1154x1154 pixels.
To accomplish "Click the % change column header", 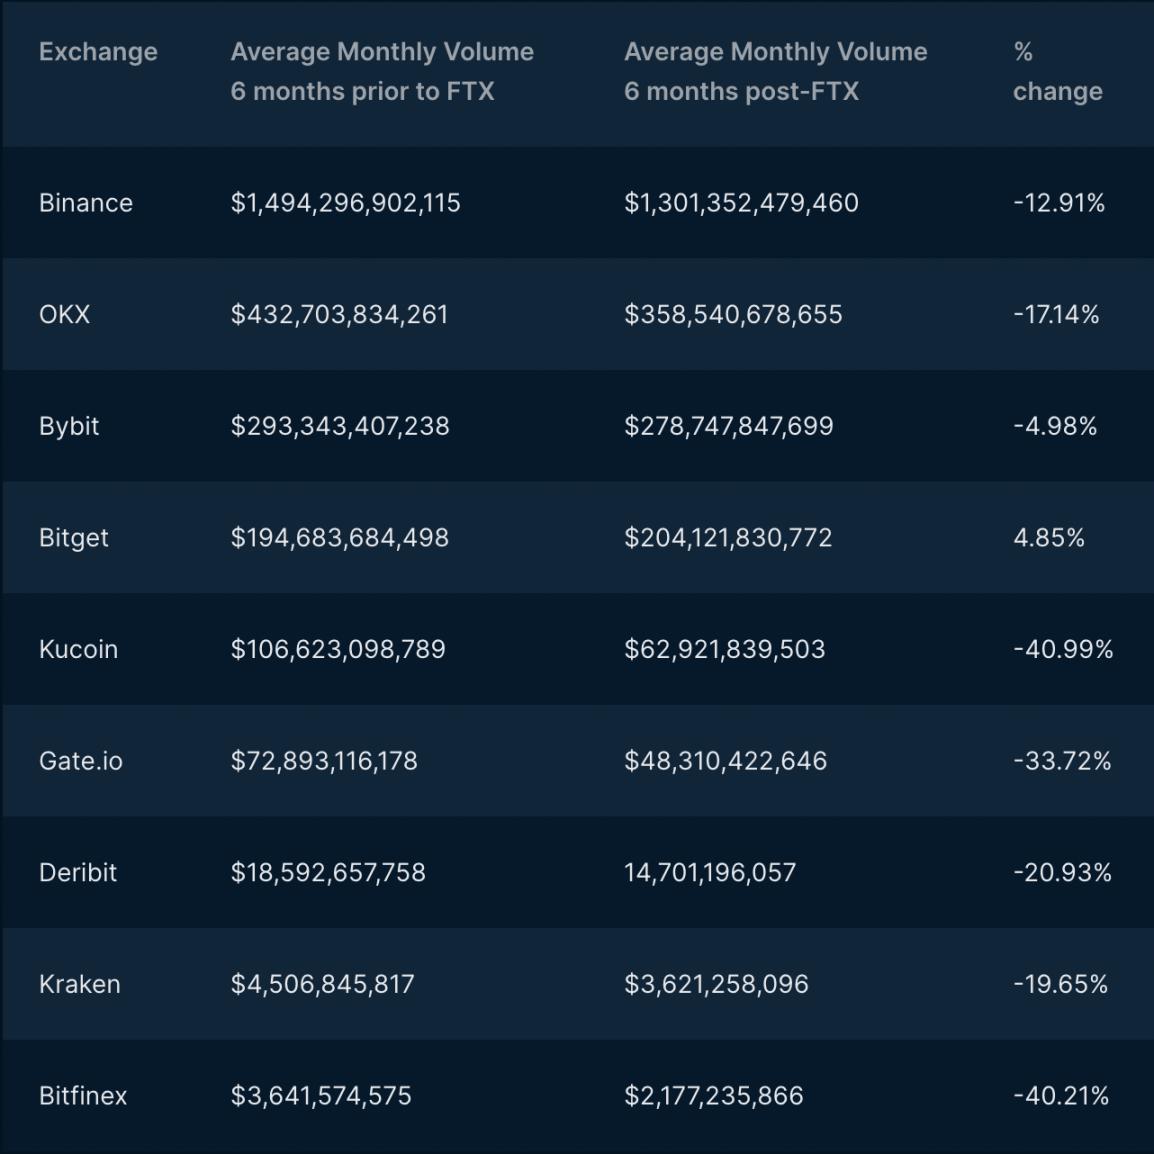I will point(1057,72).
